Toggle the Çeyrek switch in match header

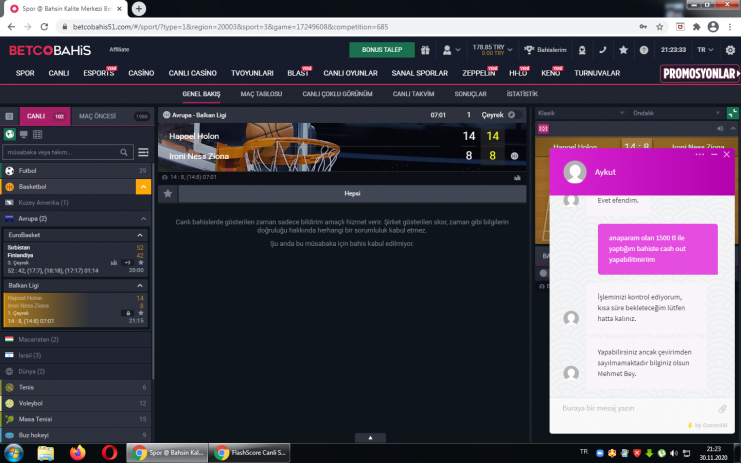tap(516, 115)
